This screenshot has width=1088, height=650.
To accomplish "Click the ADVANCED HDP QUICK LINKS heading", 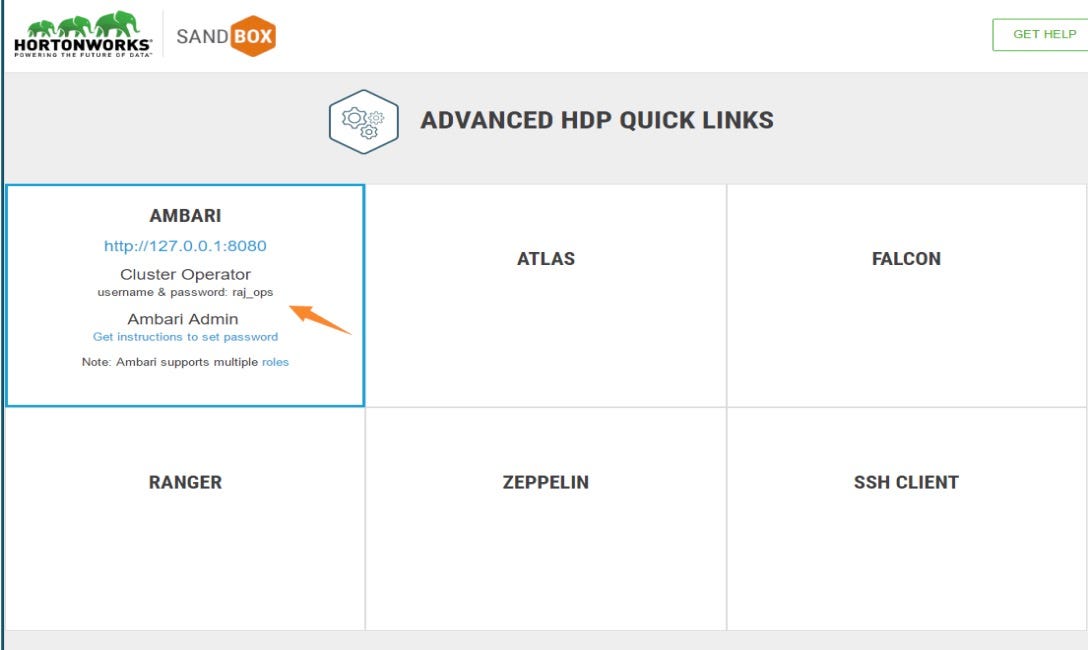I will [598, 119].
